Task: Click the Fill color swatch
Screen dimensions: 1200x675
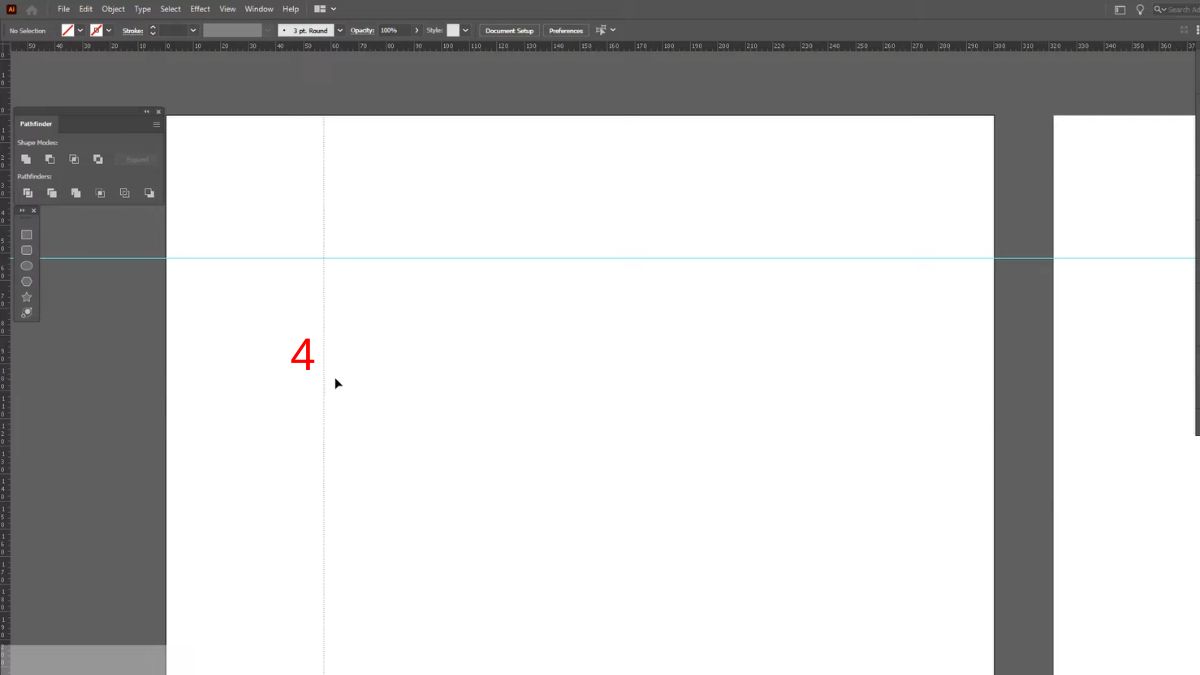Action: (x=68, y=30)
